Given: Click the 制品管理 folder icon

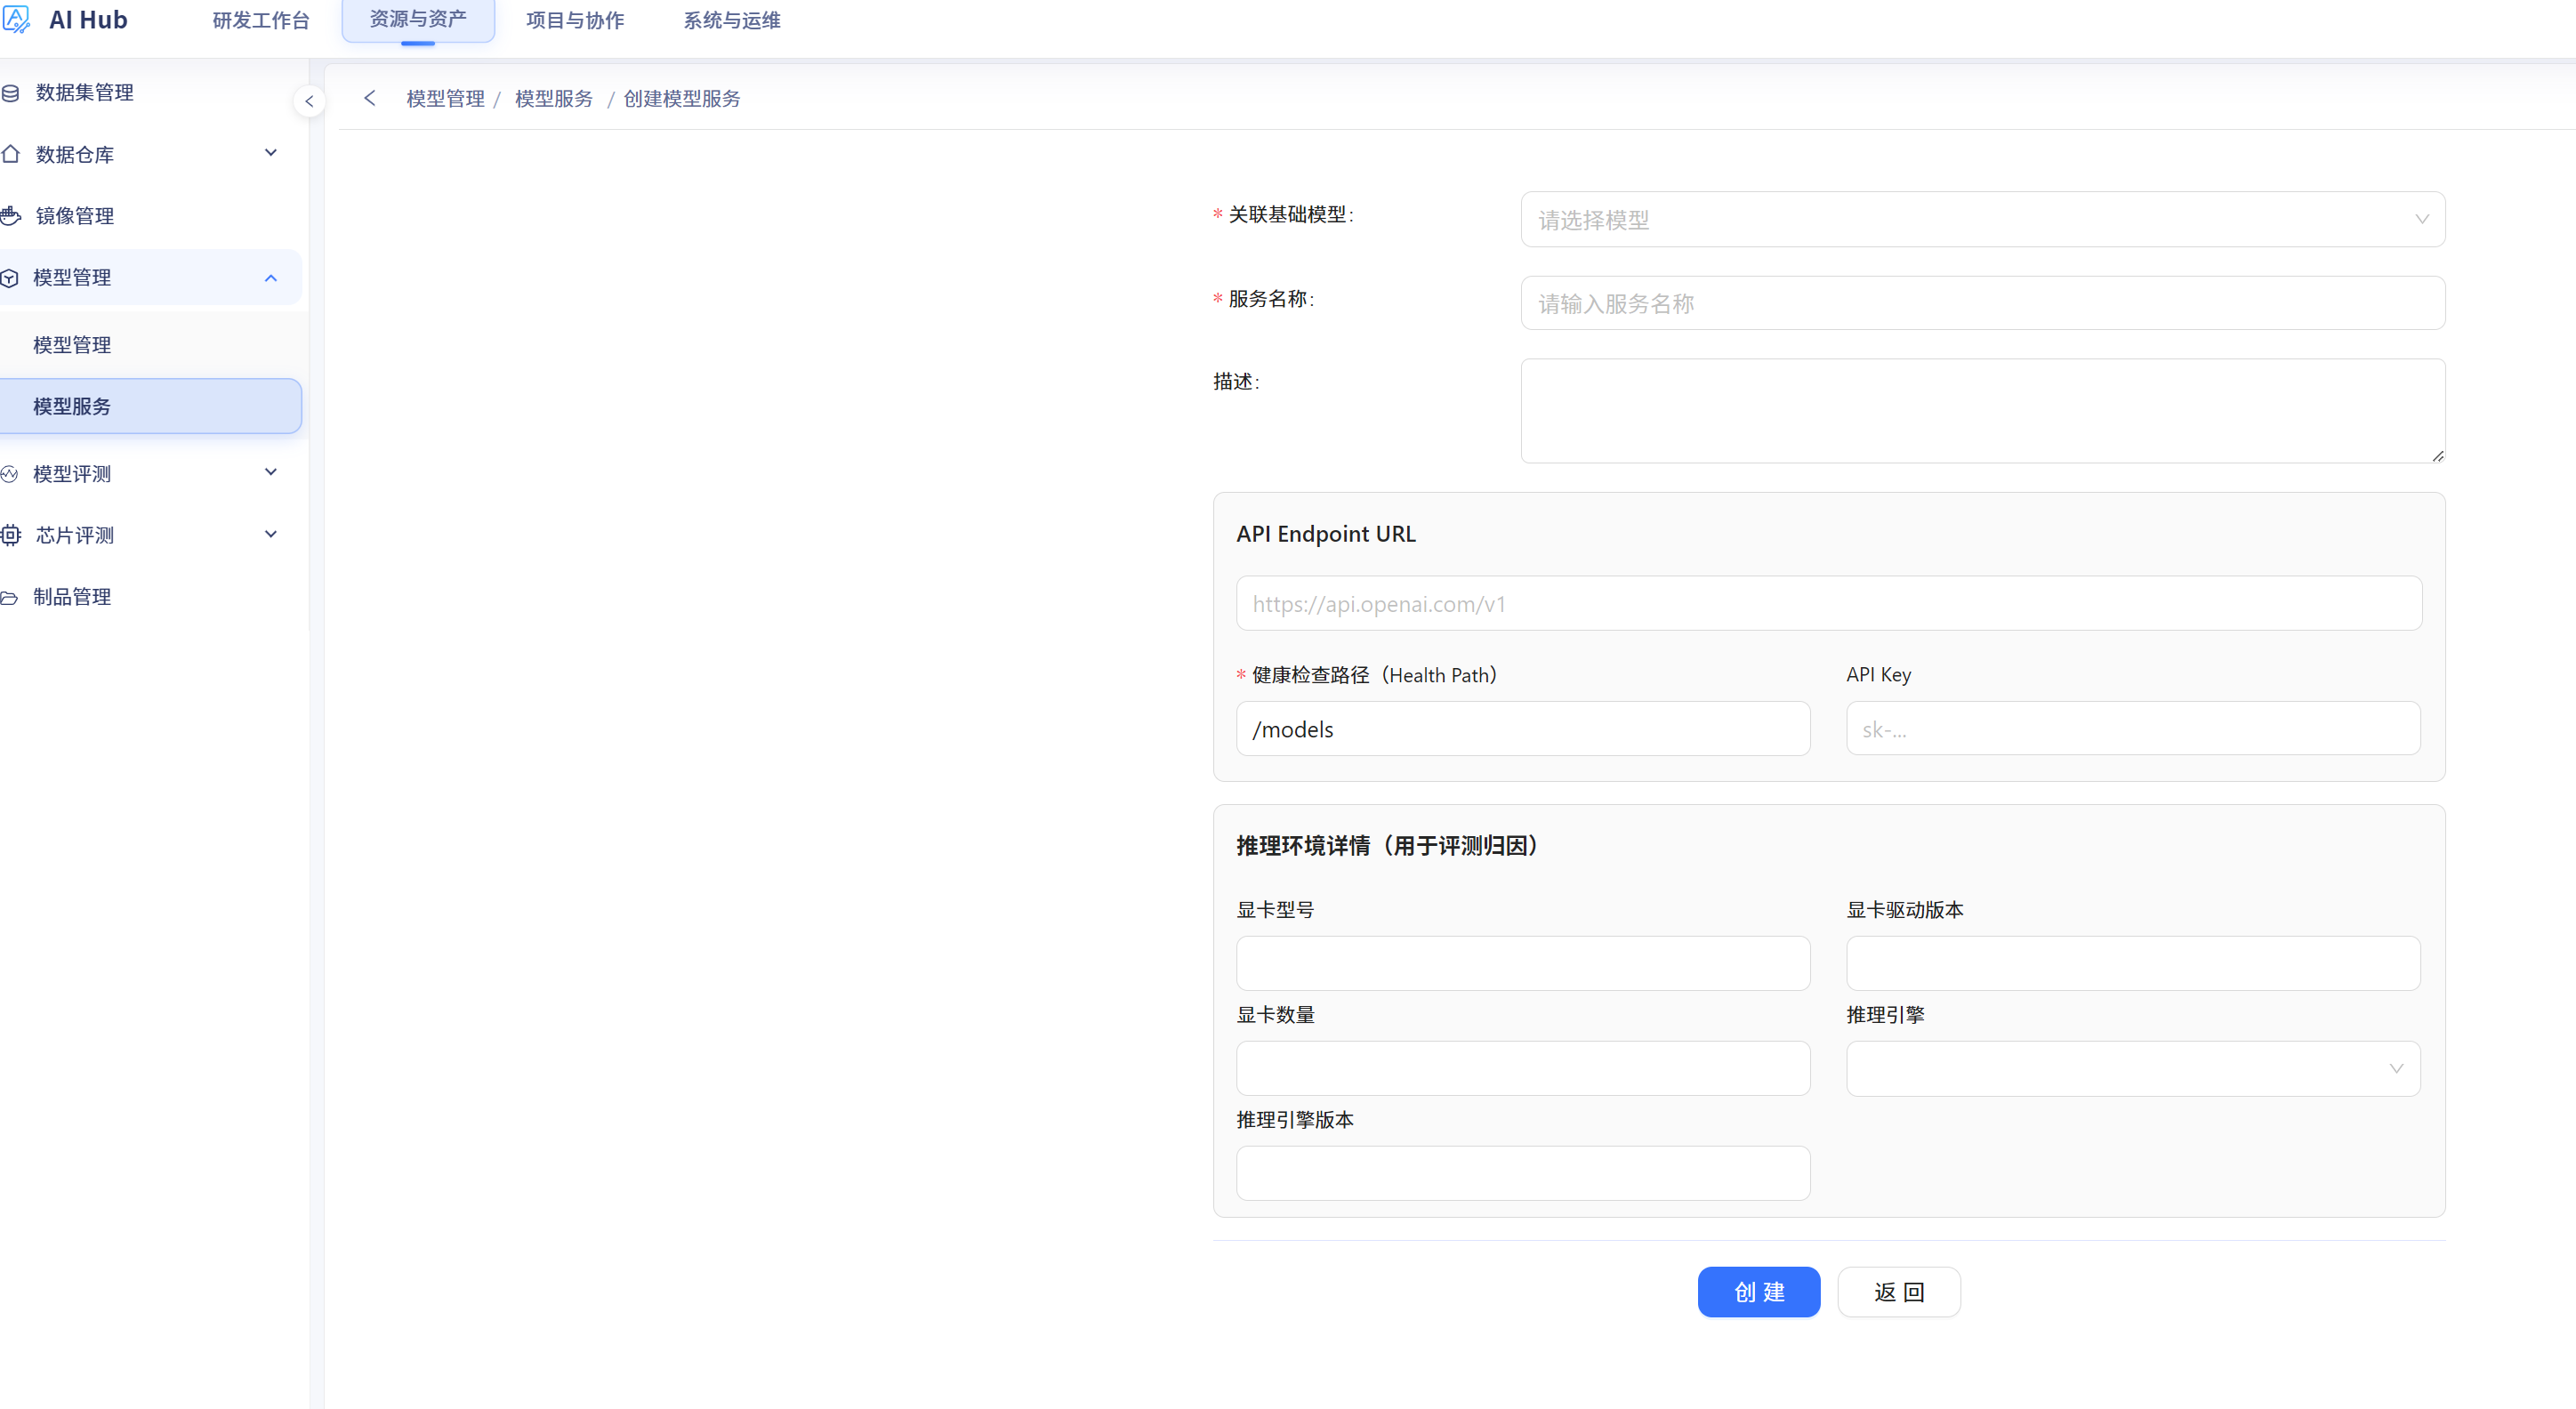Looking at the screenshot, I should coord(10,597).
